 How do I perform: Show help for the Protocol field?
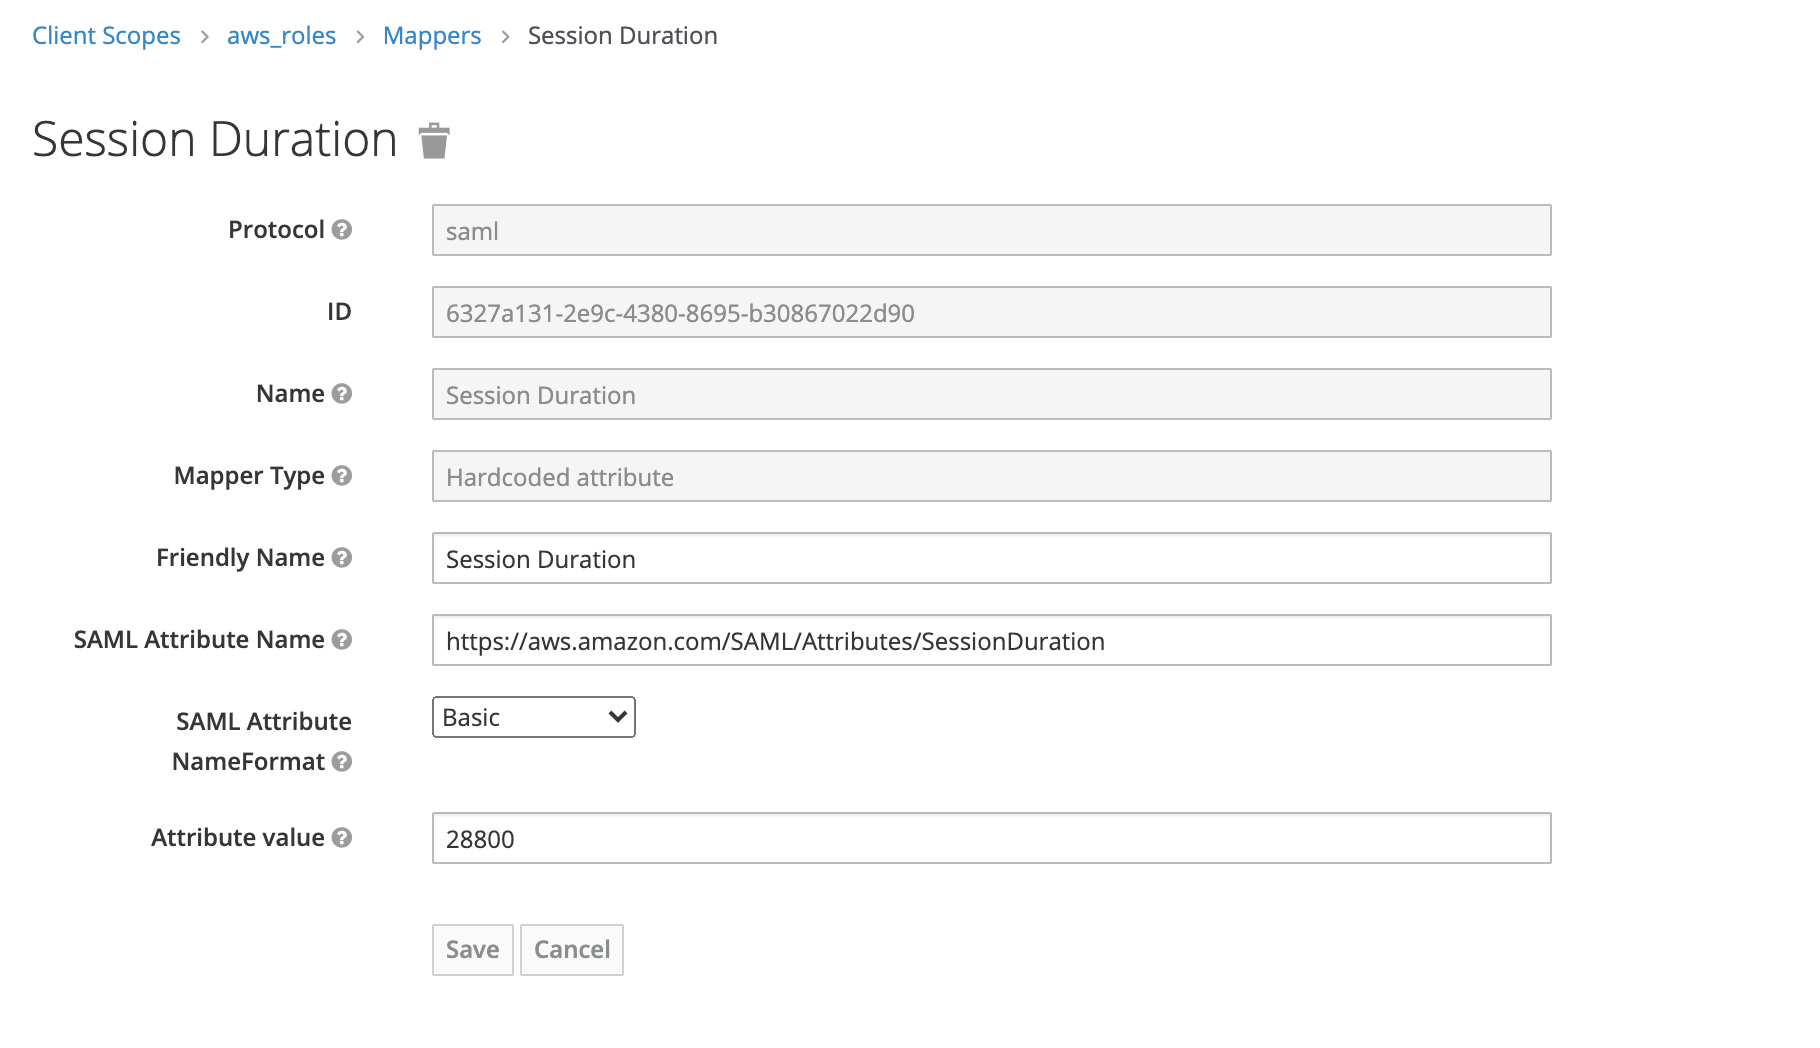pyautogui.click(x=342, y=230)
